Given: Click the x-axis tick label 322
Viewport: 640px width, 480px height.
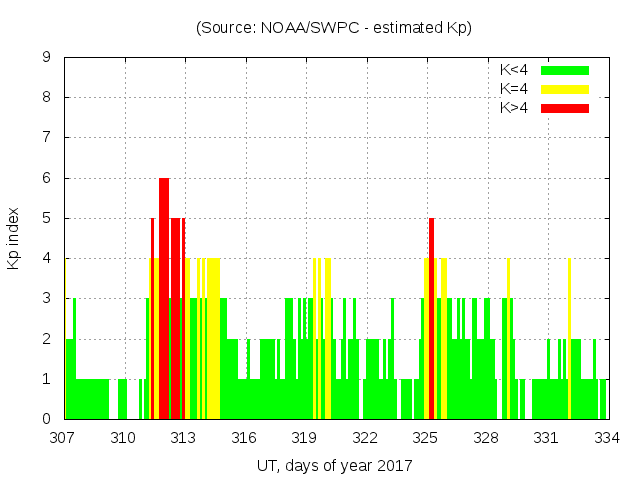Looking at the screenshot, I should (365, 438).
